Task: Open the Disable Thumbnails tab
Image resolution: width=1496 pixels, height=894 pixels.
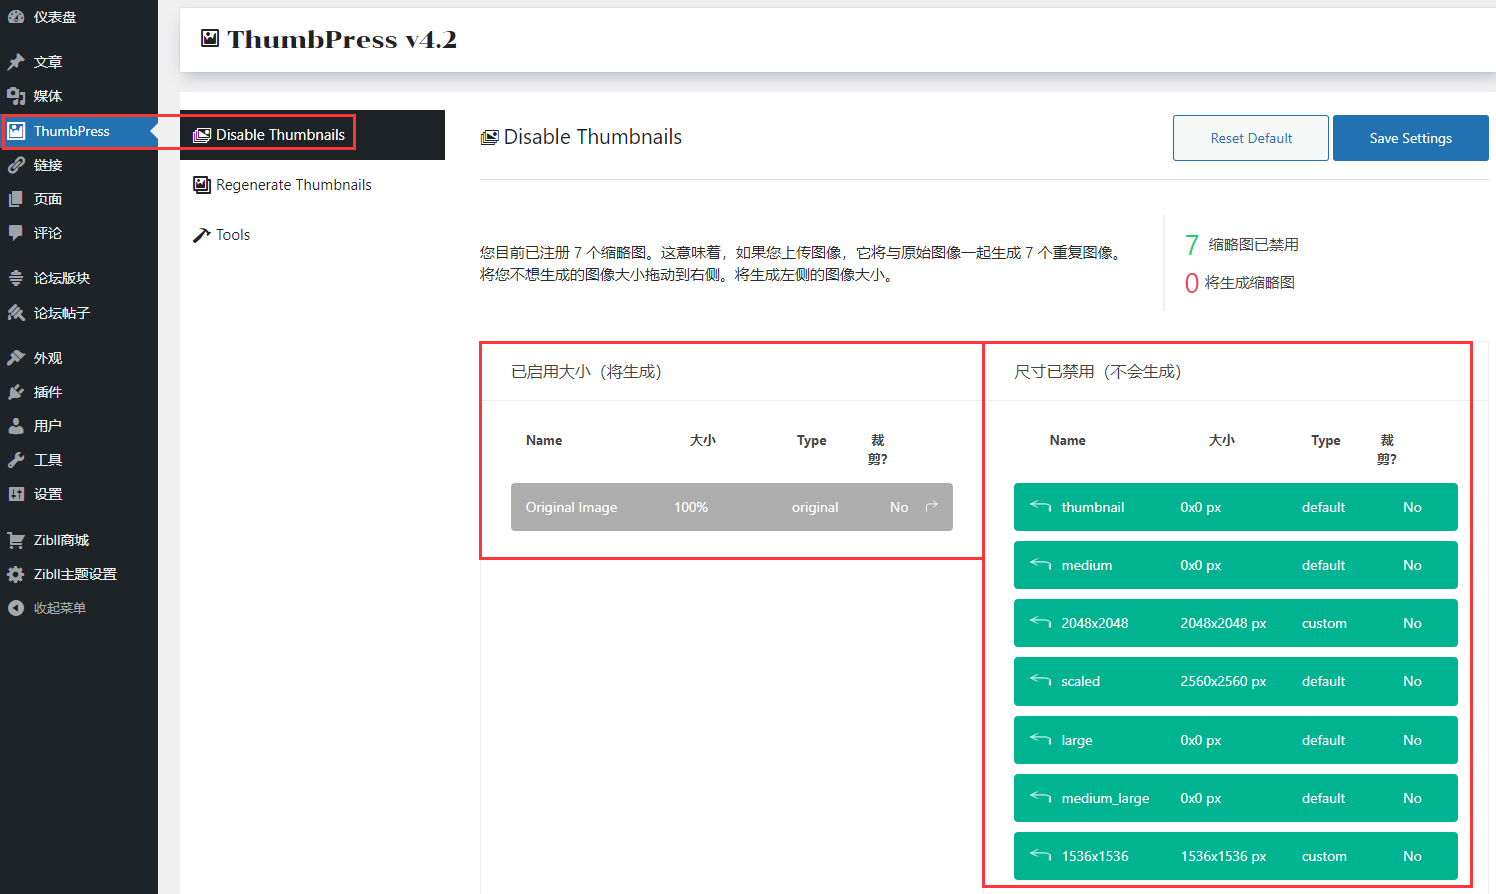Action: pos(280,135)
